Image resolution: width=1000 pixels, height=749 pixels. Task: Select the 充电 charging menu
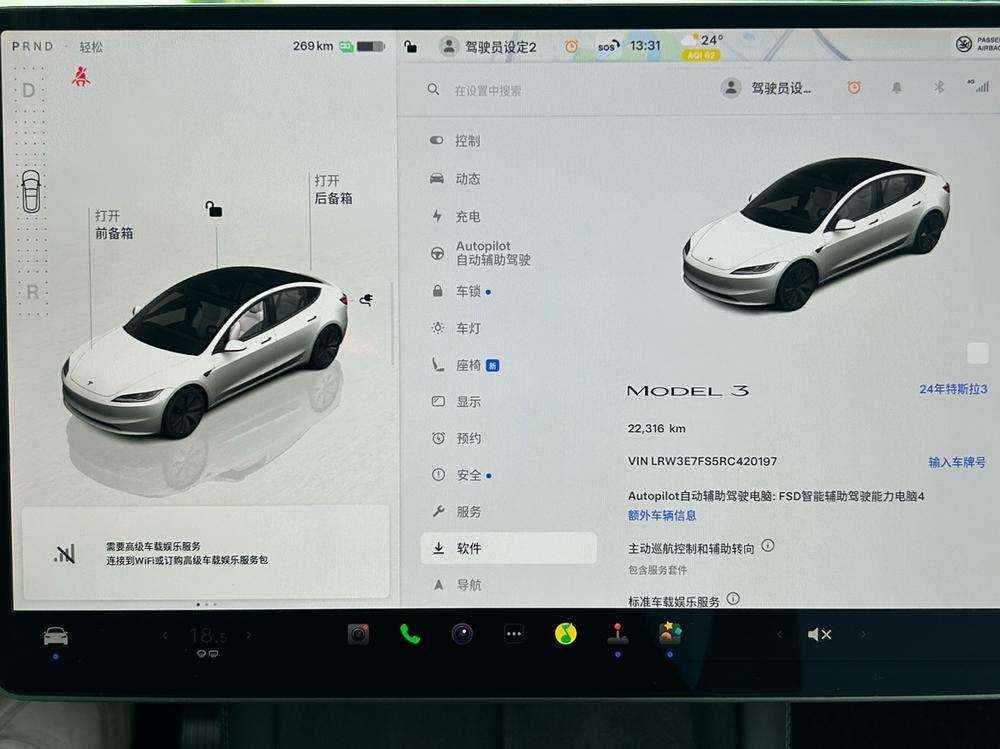[455, 216]
